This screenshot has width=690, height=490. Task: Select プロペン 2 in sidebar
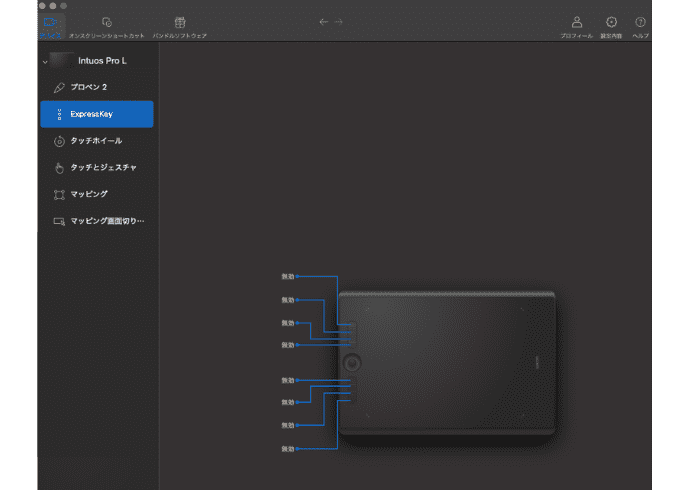(x=96, y=87)
